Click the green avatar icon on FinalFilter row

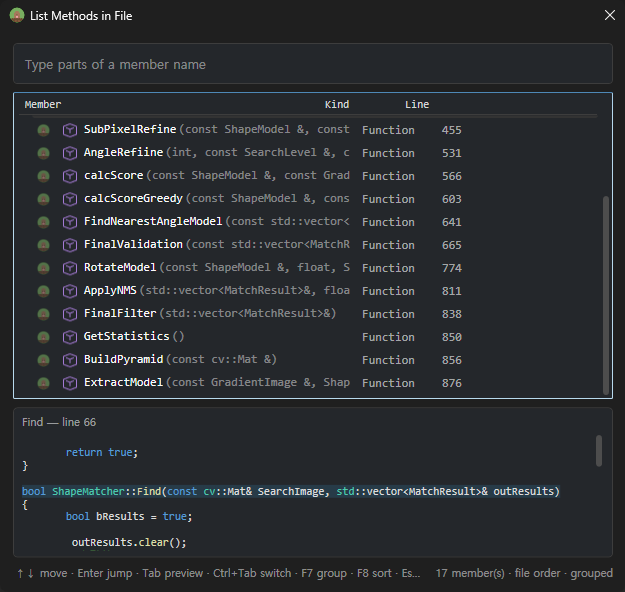pos(43,314)
